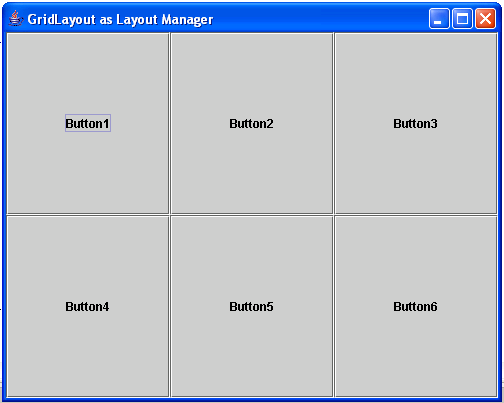
Task: Close the GridLayout as Layout Manager window
Action: 485,19
